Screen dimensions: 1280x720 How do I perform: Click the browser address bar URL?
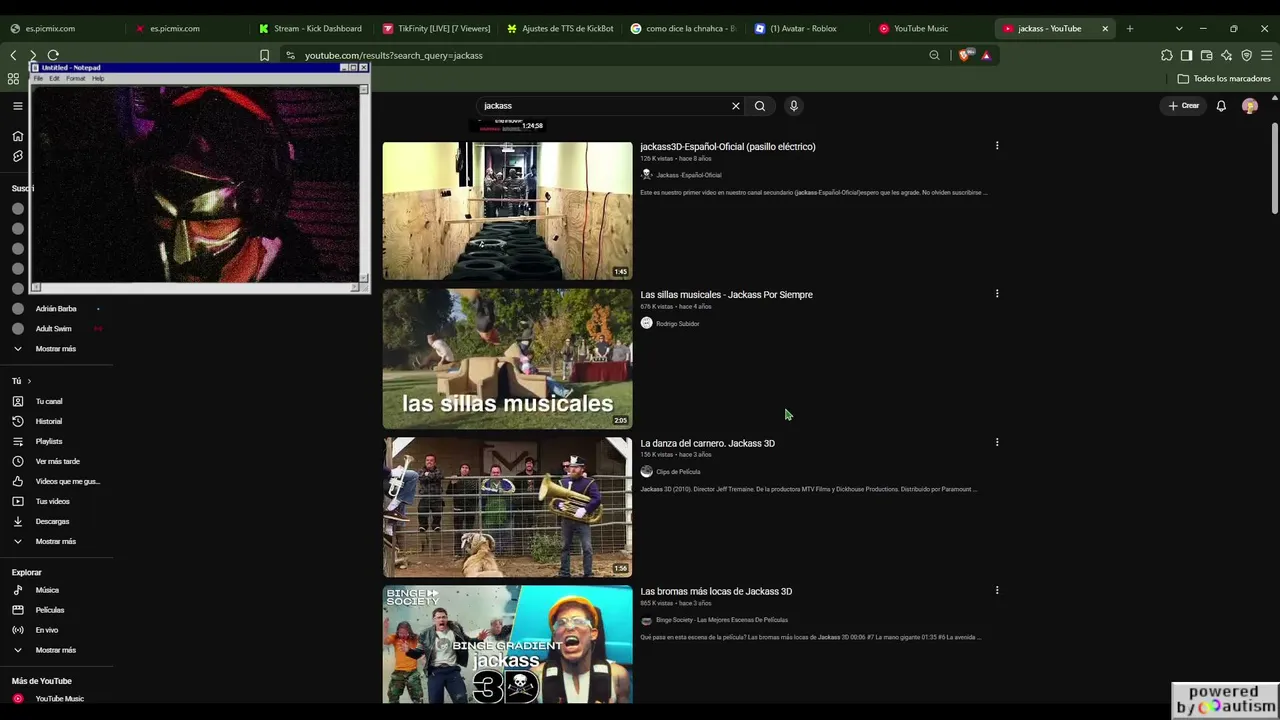pos(394,55)
